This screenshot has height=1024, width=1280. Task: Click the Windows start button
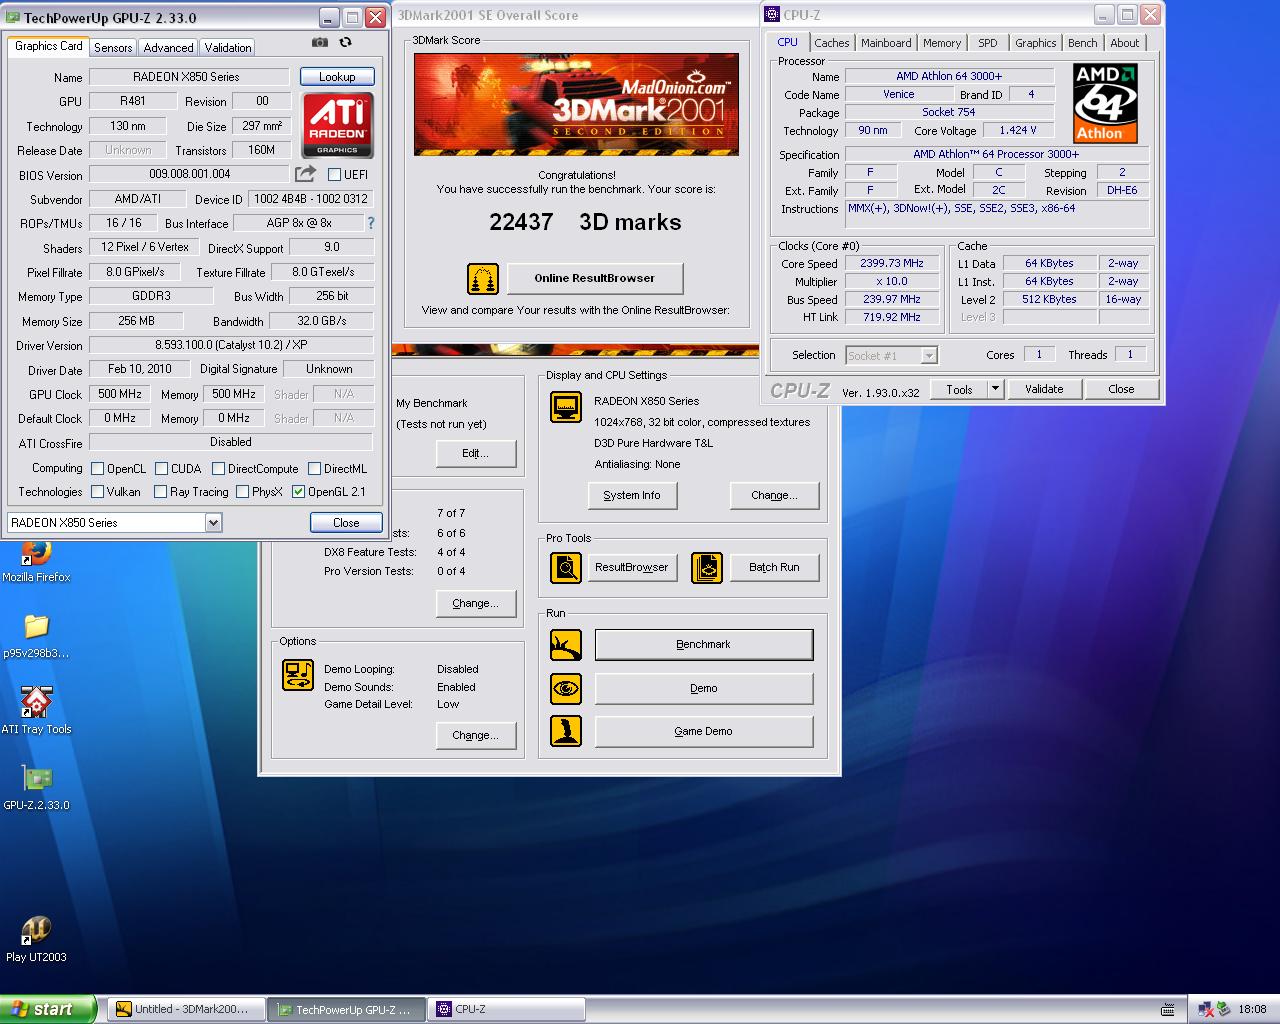click(x=47, y=1009)
